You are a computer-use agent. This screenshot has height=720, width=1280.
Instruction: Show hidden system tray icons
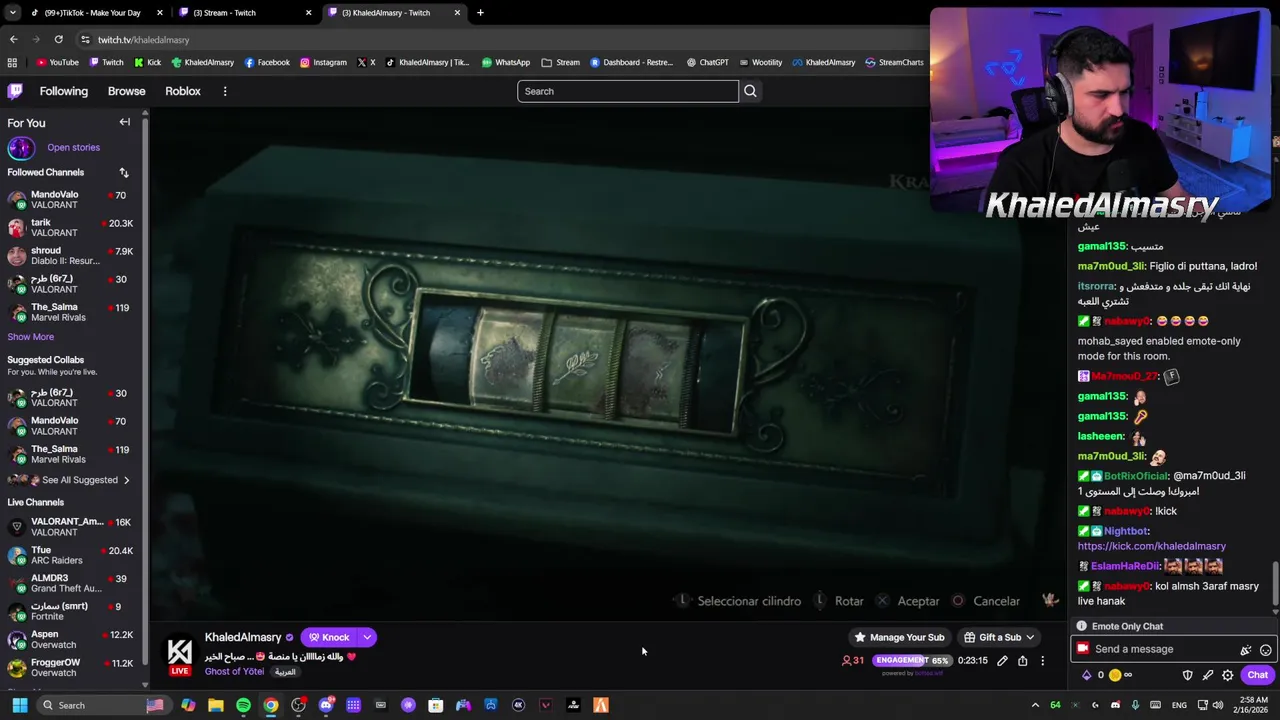pyautogui.click(x=1035, y=705)
